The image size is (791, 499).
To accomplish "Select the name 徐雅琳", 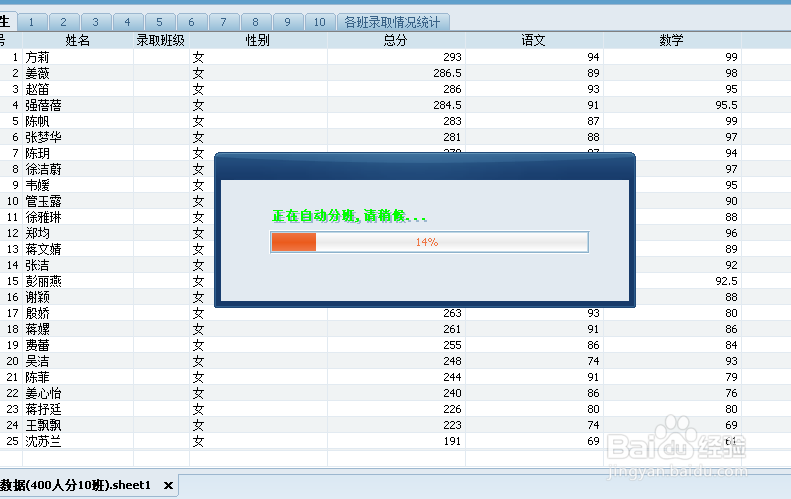I will click(43, 217).
